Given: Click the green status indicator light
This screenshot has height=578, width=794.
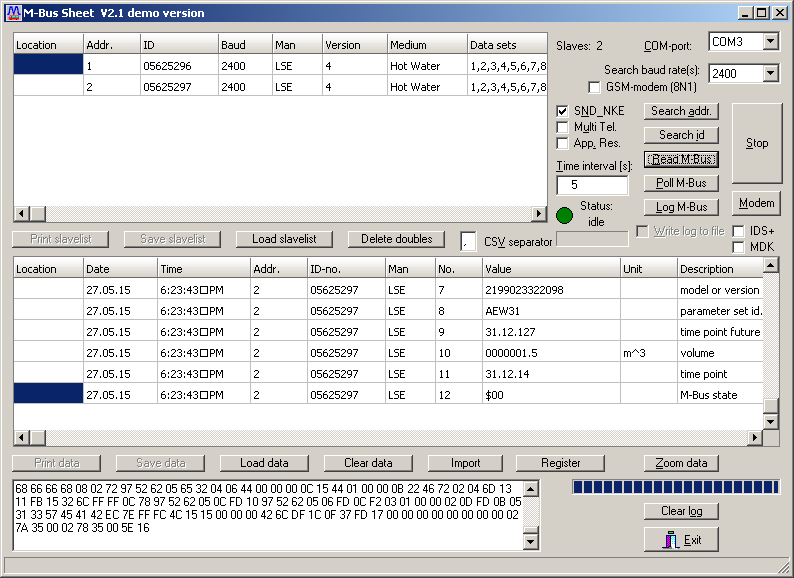Looking at the screenshot, I should (565, 215).
